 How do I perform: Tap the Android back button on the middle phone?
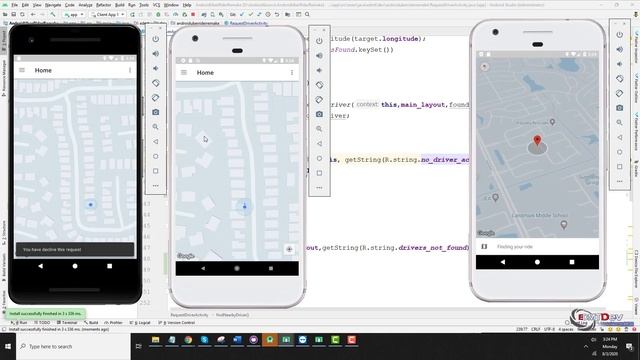(203, 269)
